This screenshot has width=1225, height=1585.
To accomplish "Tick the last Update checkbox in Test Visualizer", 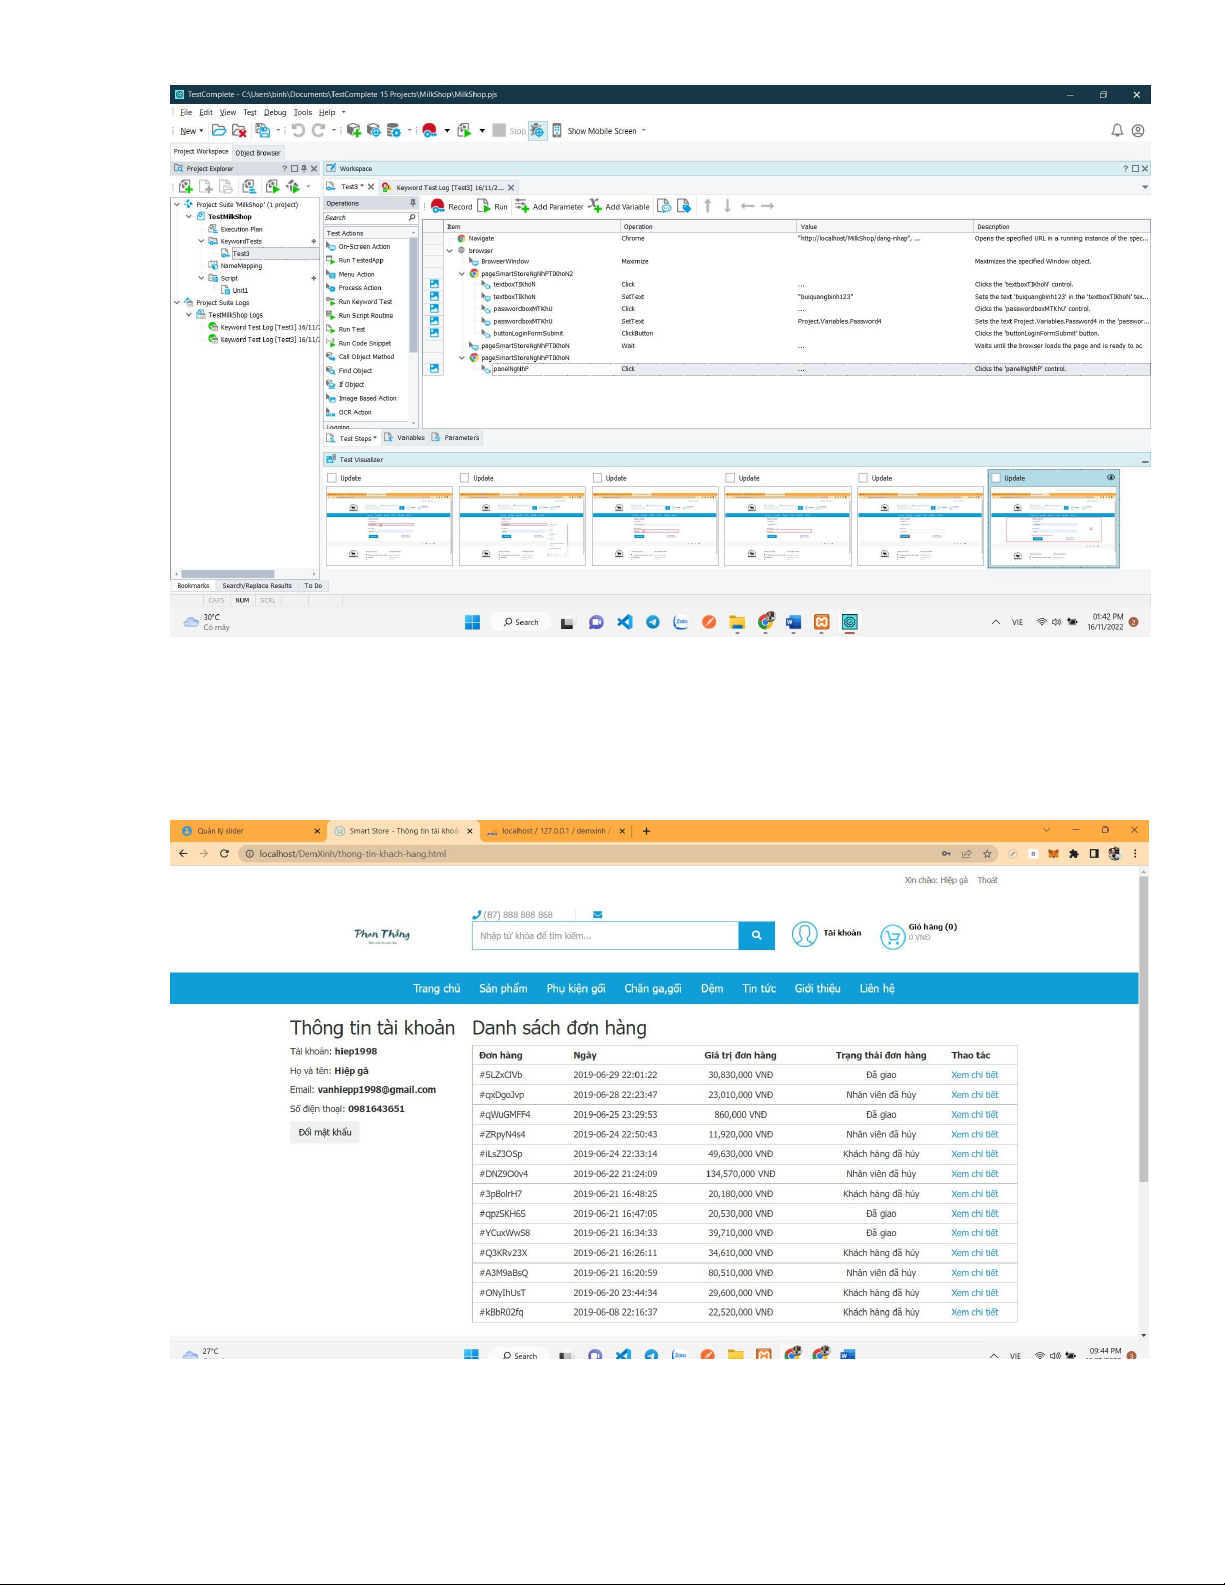I will (997, 478).
